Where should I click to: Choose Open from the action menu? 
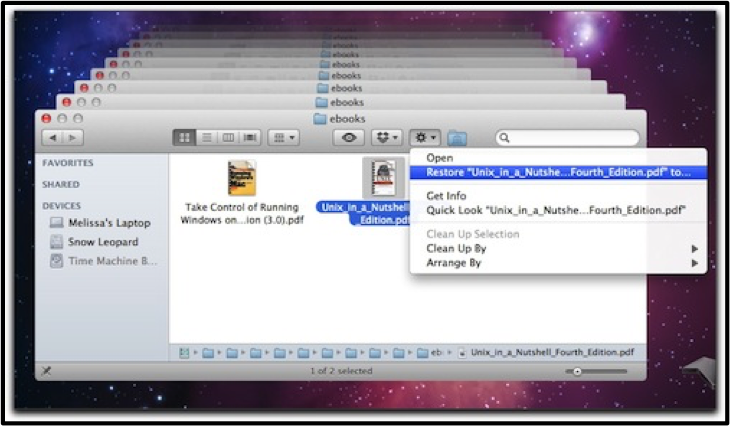click(x=558, y=158)
